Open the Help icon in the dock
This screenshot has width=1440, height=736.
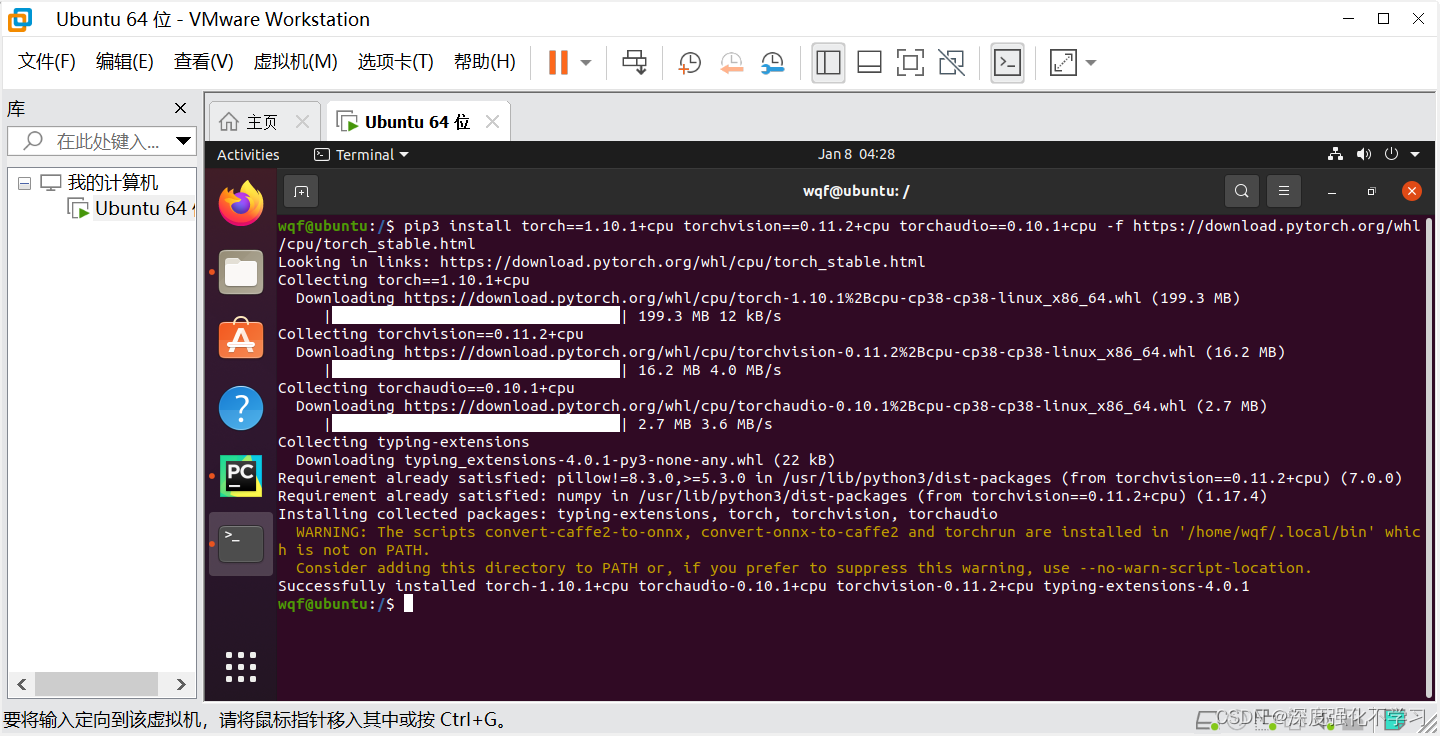241,408
